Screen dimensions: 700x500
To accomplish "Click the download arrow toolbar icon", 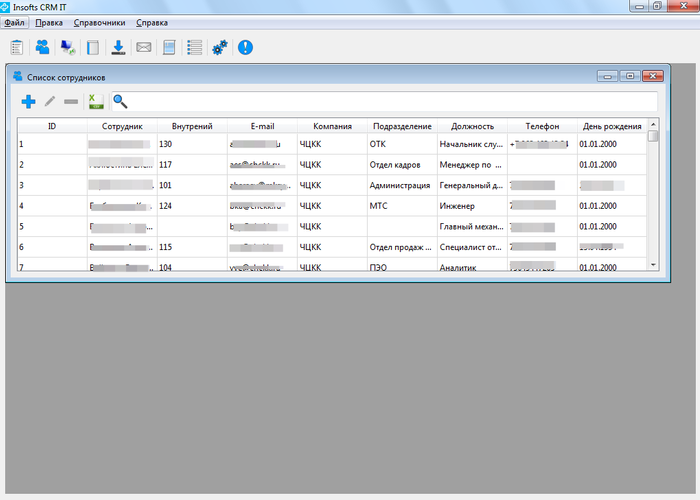I will [x=118, y=47].
